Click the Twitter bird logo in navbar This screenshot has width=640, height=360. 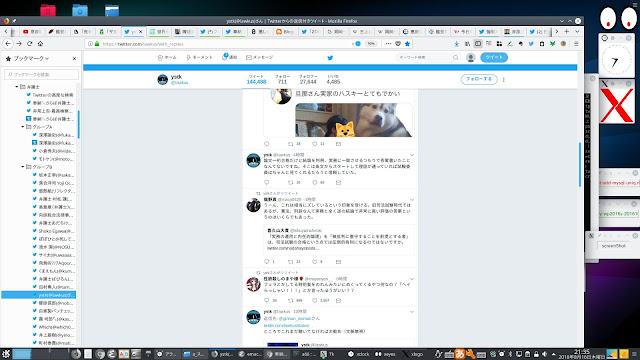[330, 58]
